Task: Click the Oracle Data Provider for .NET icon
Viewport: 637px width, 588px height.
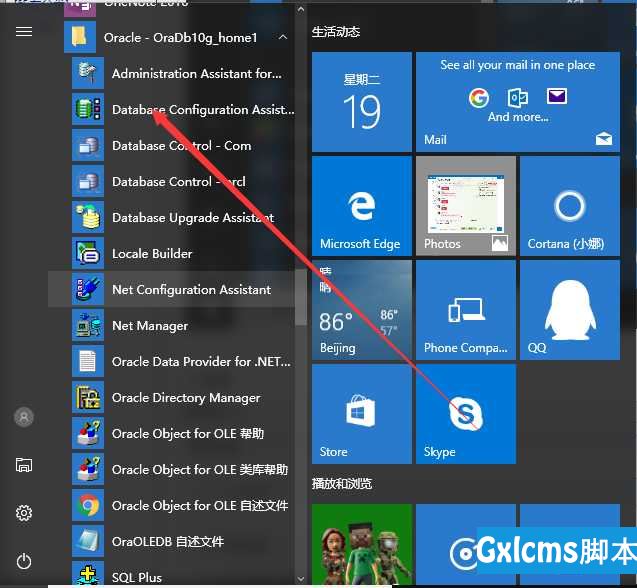Action: 88,361
